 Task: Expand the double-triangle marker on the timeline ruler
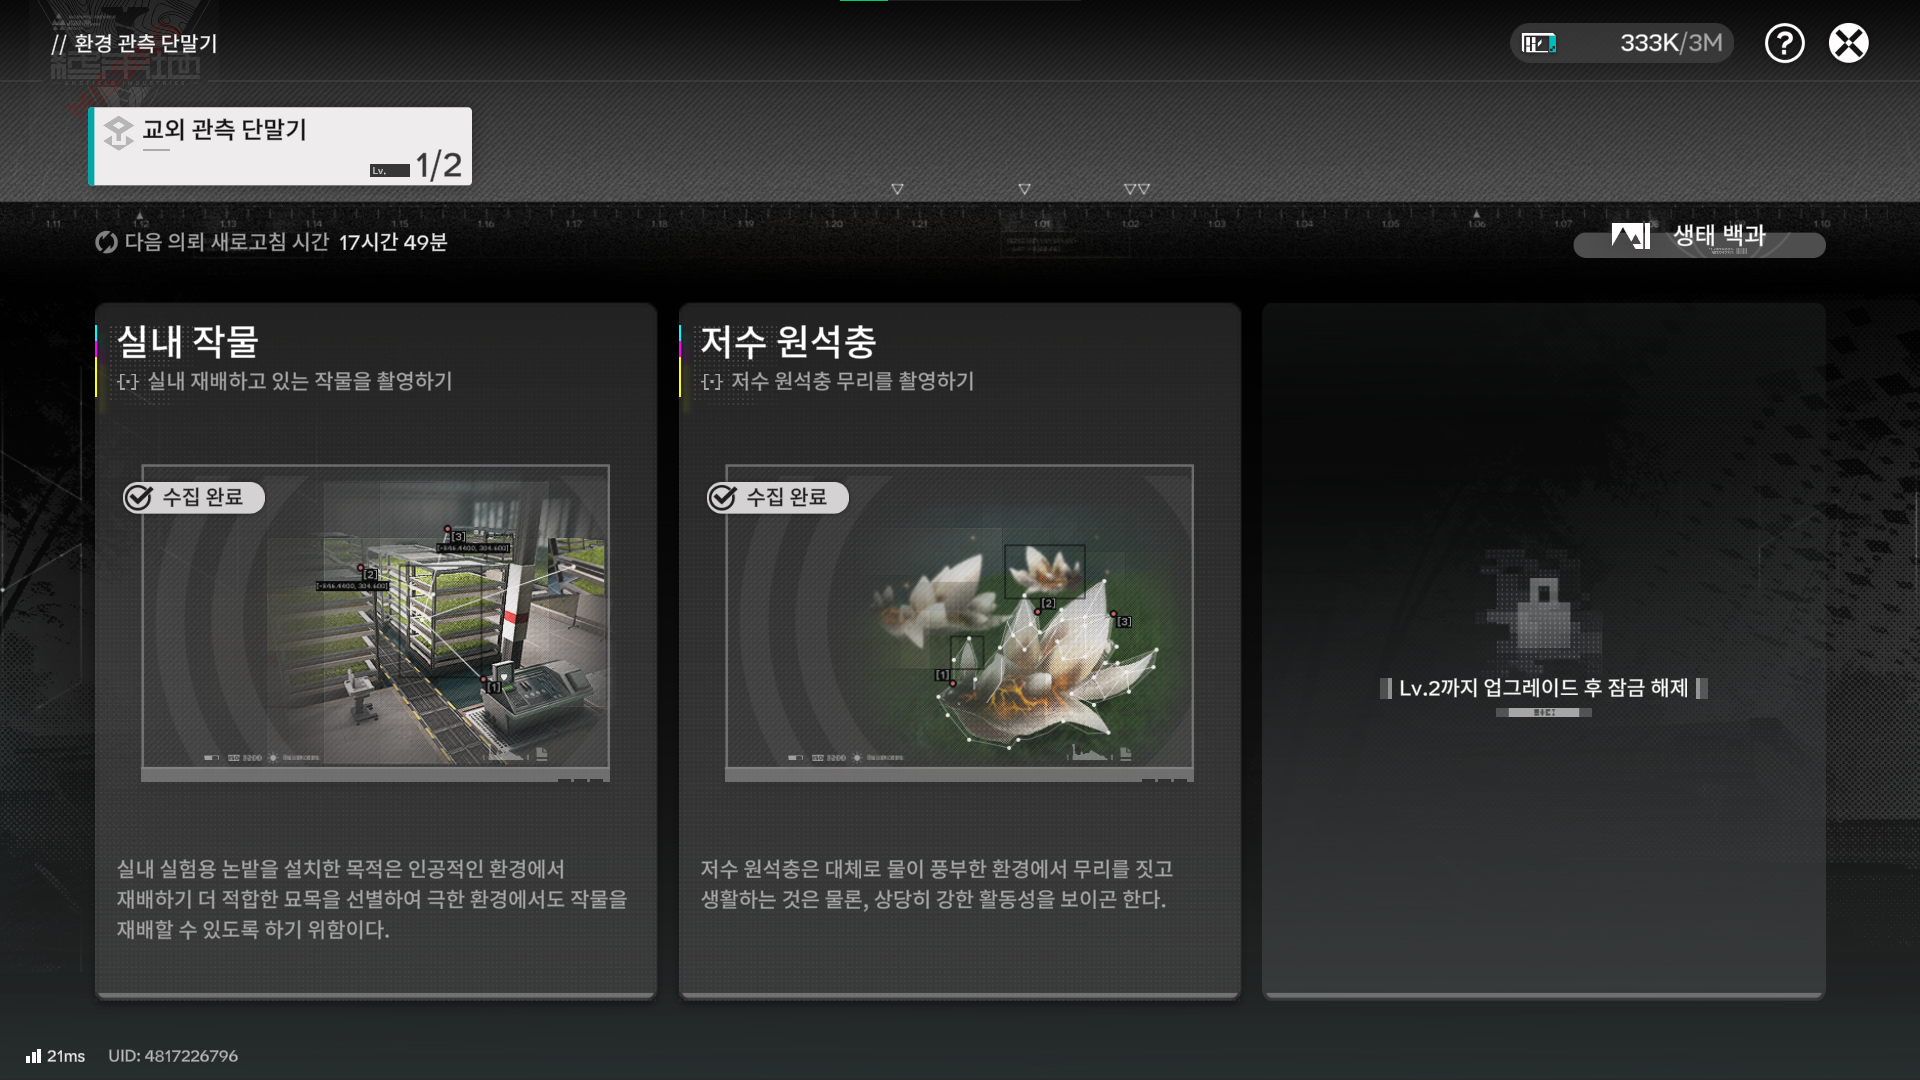1137,188
